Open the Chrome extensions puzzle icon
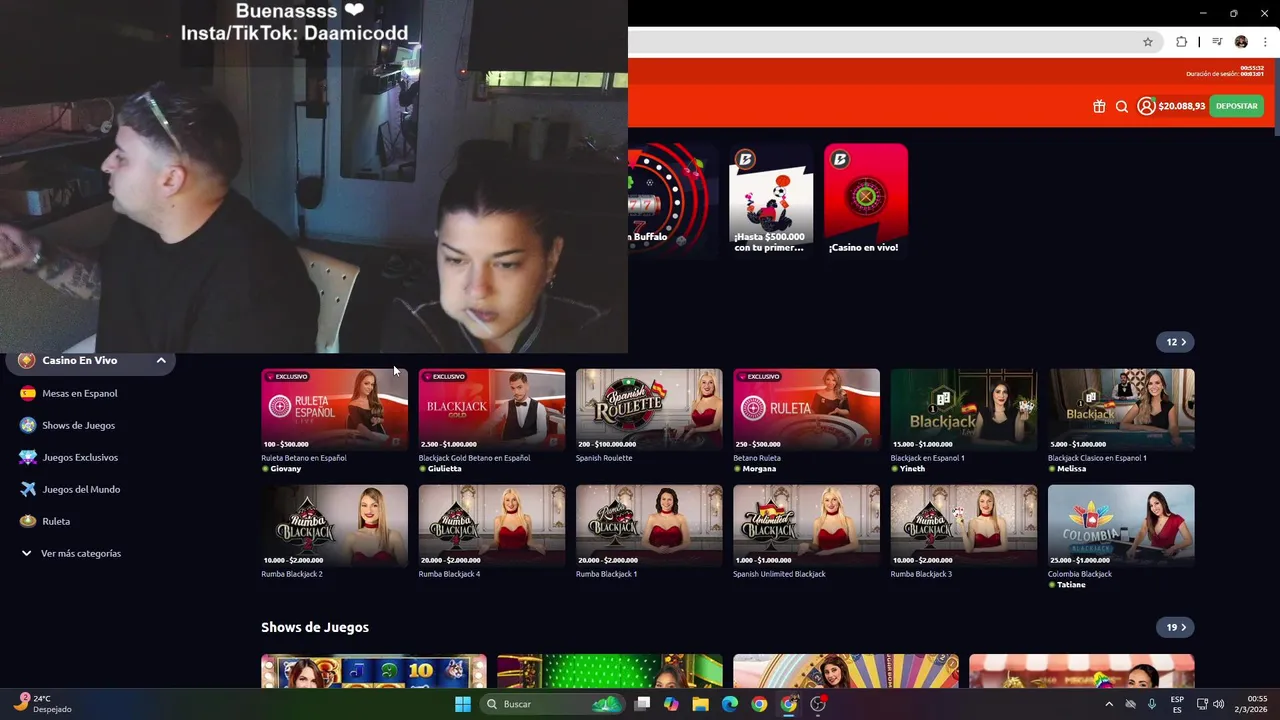This screenshot has width=1280, height=720. (x=1182, y=42)
